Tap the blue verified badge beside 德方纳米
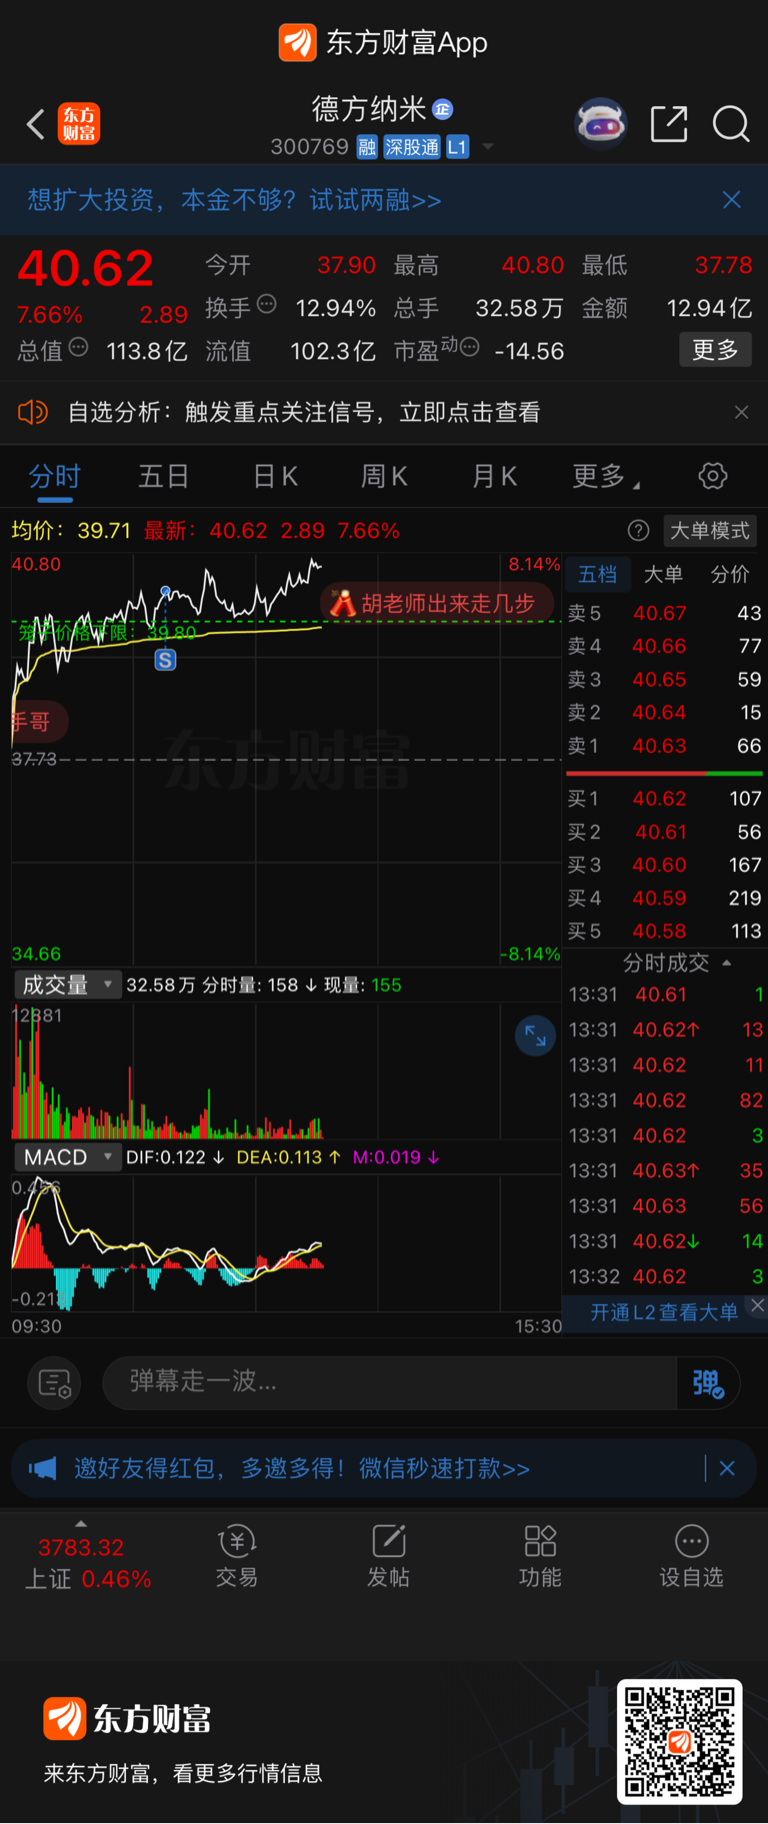Image resolution: width=768 pixels, height=1824 pixels. point(443,109)
